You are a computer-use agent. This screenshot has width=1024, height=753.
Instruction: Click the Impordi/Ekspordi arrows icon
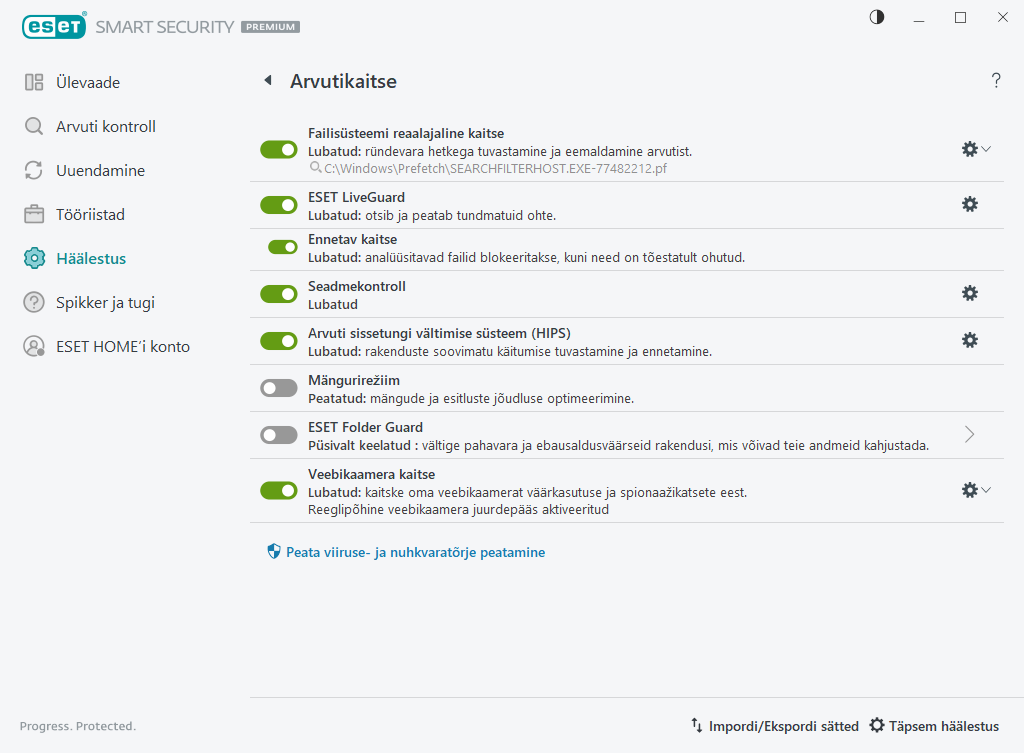tap(696, 726)
